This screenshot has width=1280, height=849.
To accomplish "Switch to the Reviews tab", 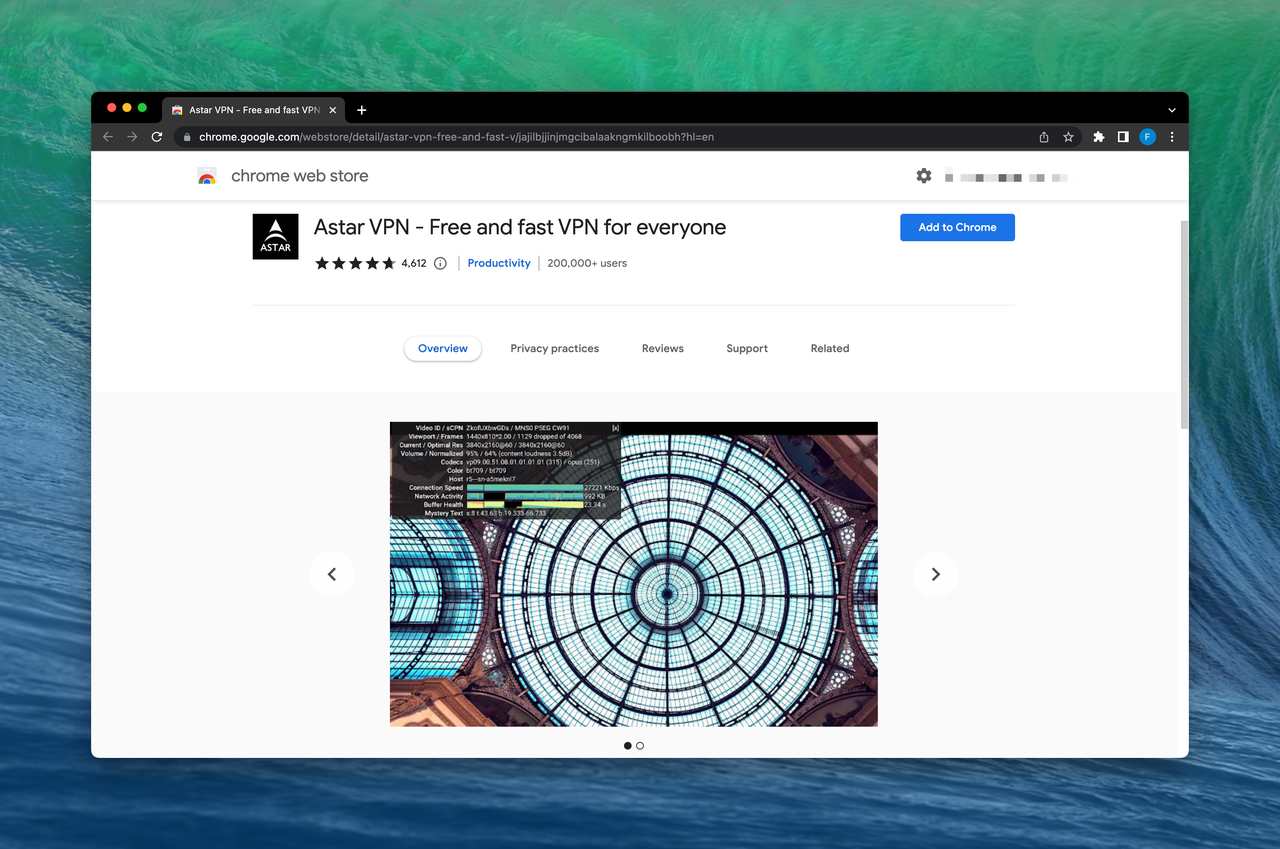I will pyautogui.click(x=663, y=348).
